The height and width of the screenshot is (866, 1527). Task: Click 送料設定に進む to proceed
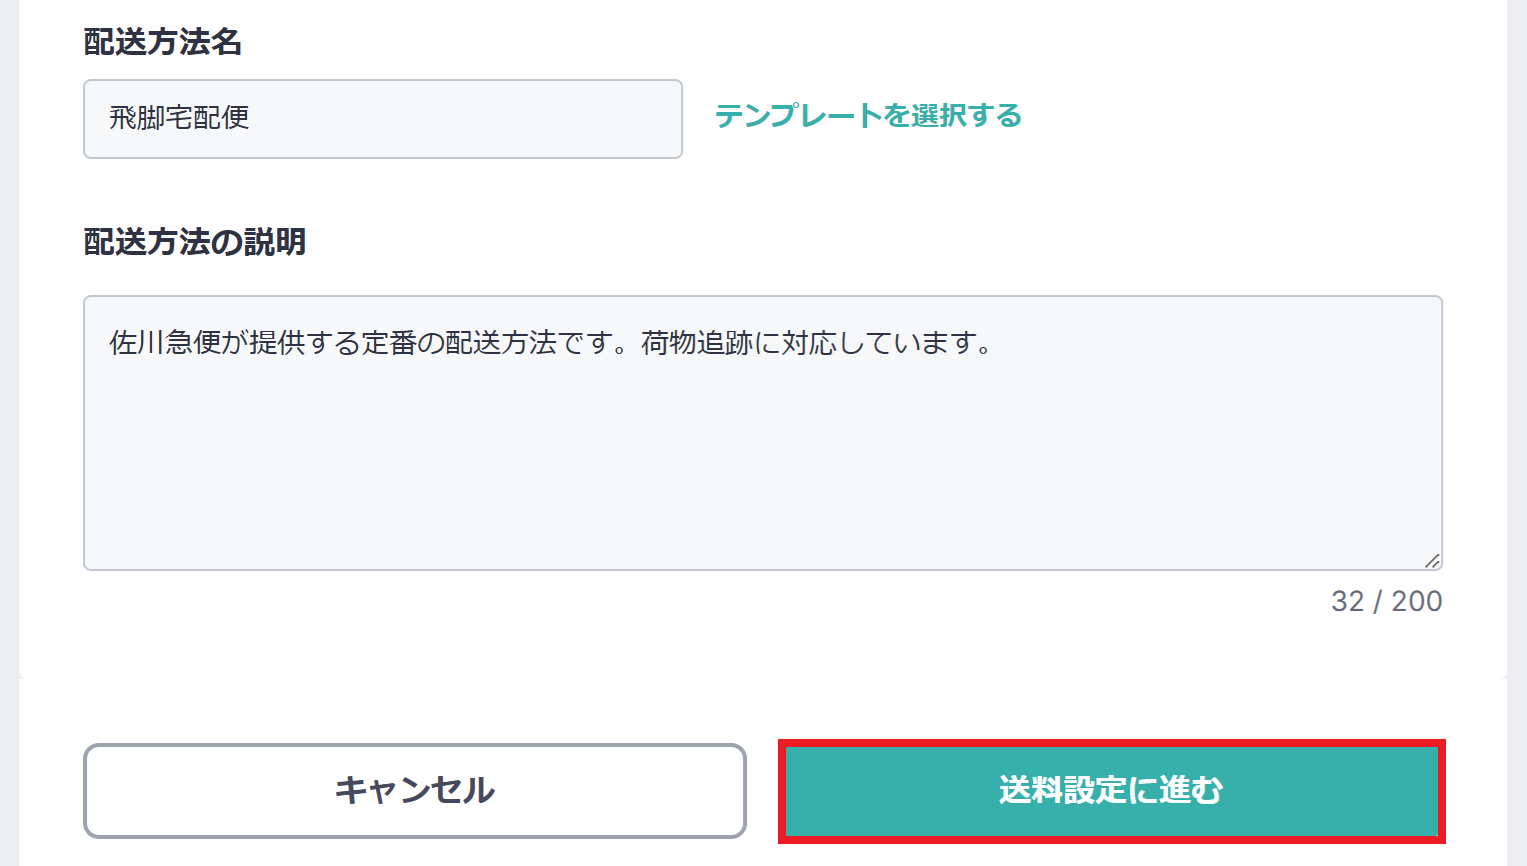click(1110, 790)
